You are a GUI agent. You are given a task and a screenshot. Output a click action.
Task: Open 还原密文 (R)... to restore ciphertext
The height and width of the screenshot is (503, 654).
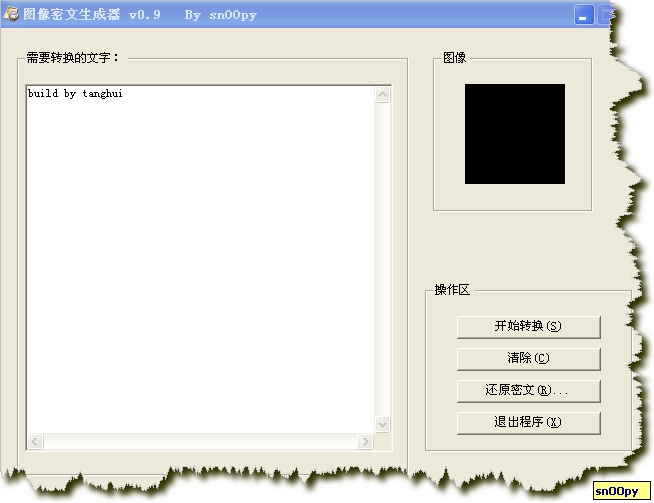[x=528, y=391]
